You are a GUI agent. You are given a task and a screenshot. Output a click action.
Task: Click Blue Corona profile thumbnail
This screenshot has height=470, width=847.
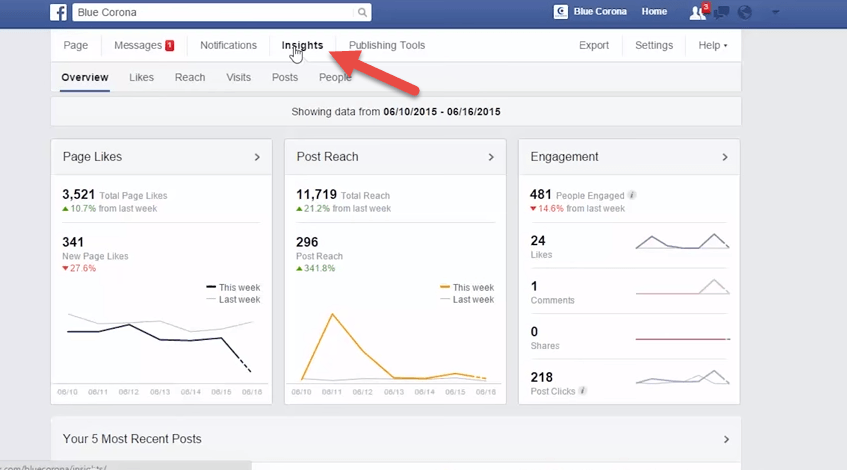(x=561, y=12)
